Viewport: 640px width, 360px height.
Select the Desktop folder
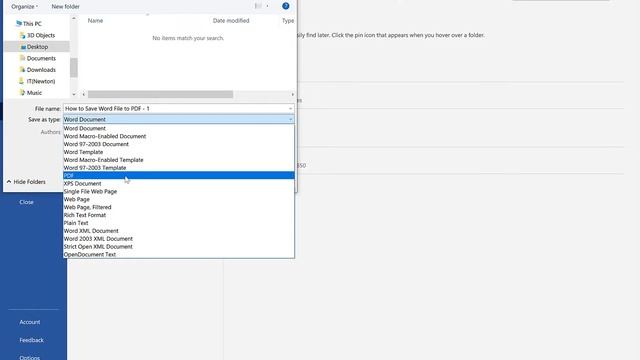(38, 47)
